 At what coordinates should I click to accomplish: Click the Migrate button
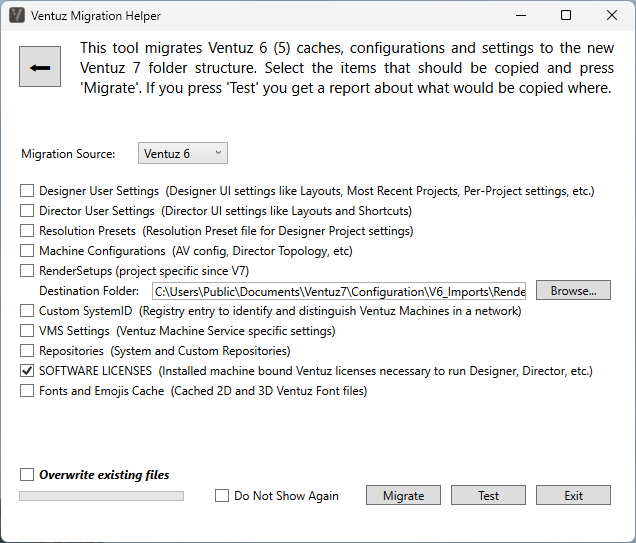coord(404,496)
